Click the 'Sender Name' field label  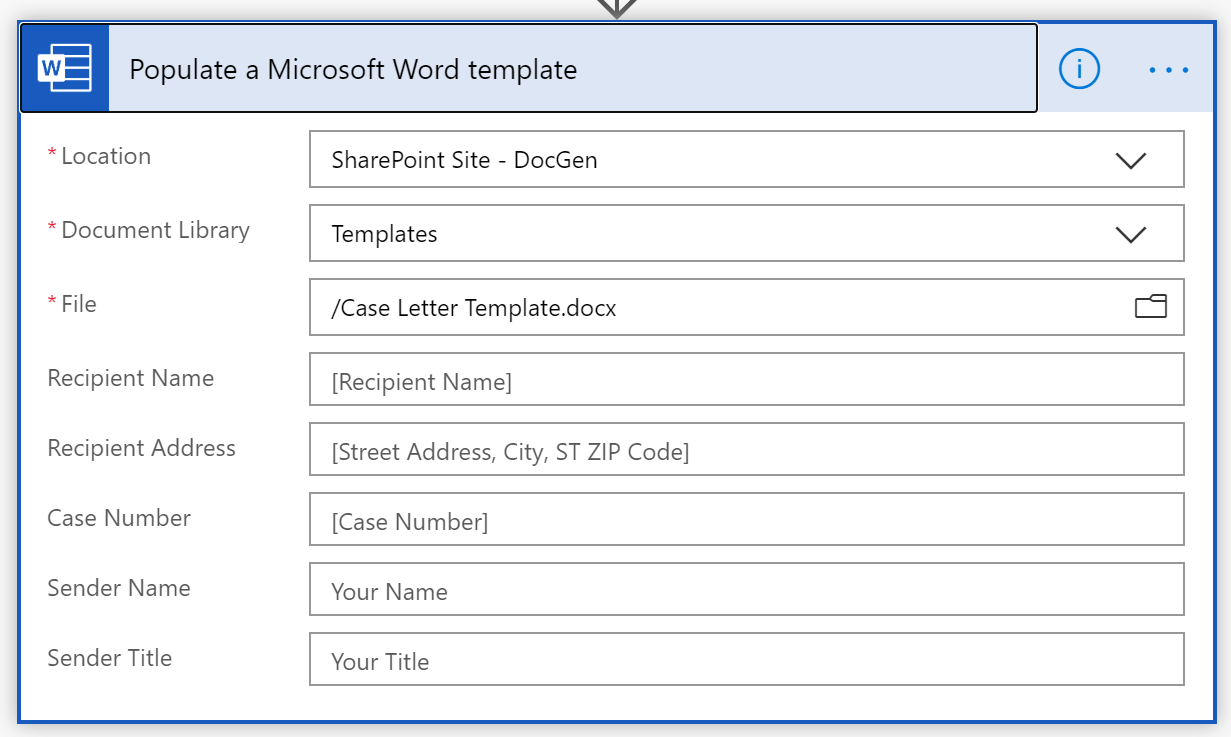119,588
